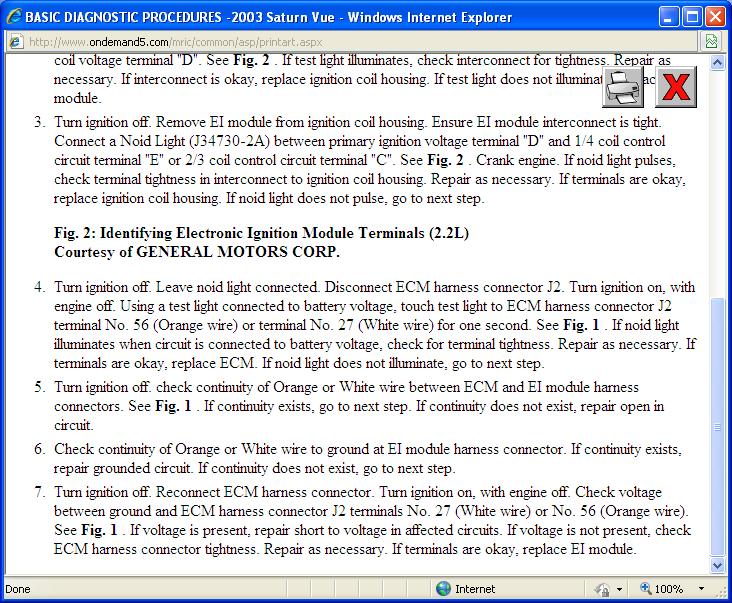
Task: Click 'repair grounded circuit' text in step 6
Action: [x=121, y=469]
